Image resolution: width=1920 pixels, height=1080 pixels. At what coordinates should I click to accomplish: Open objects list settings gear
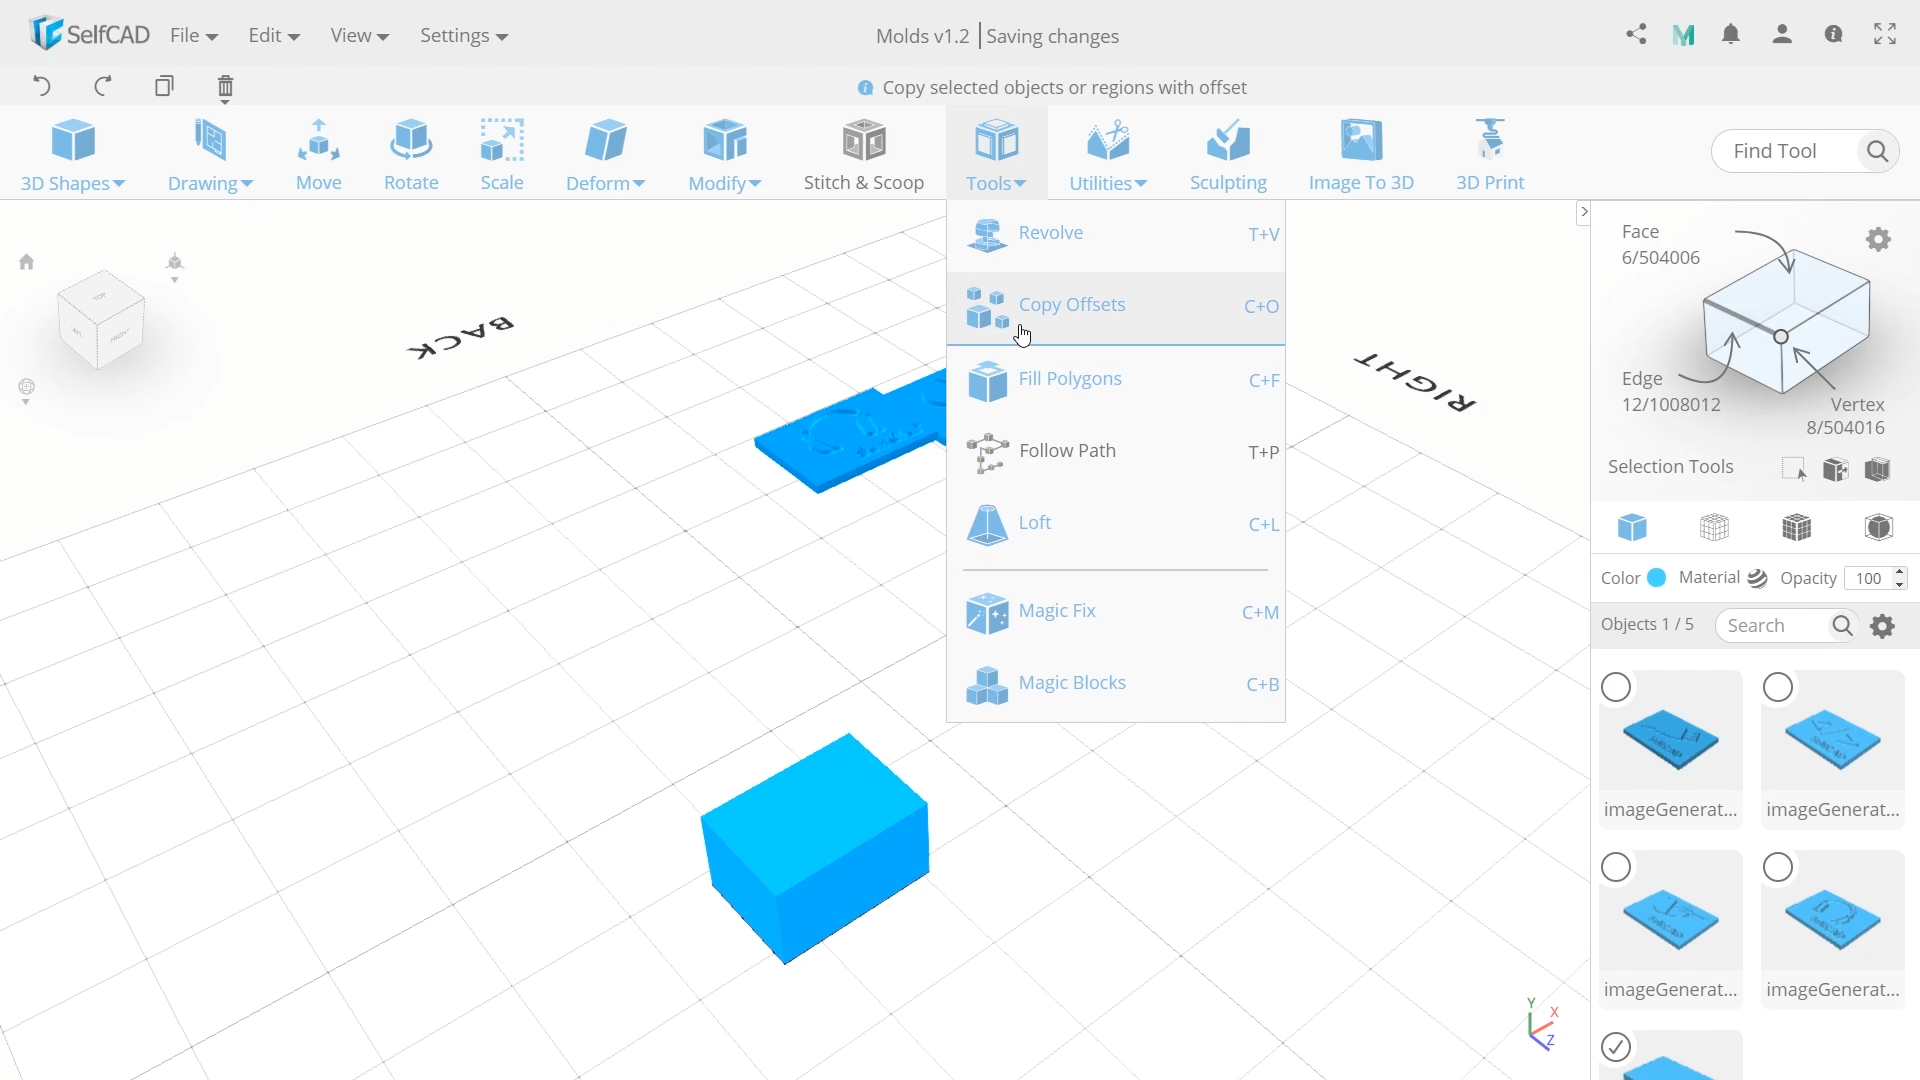pos(1883,626)
